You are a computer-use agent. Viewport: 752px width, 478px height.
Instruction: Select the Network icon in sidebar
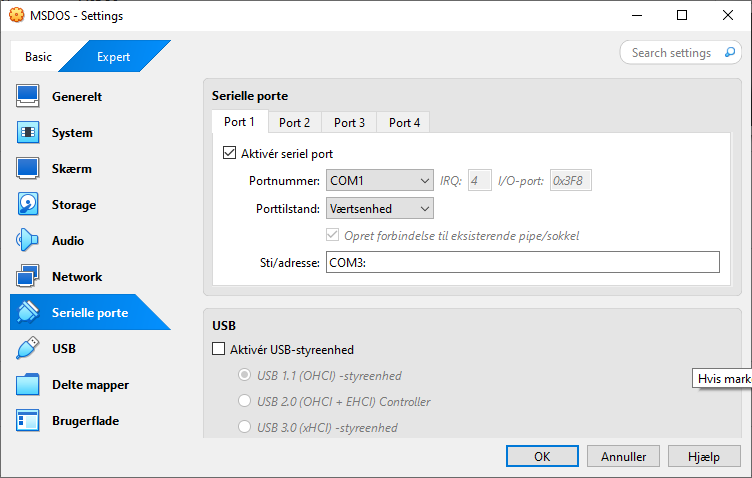28,277
